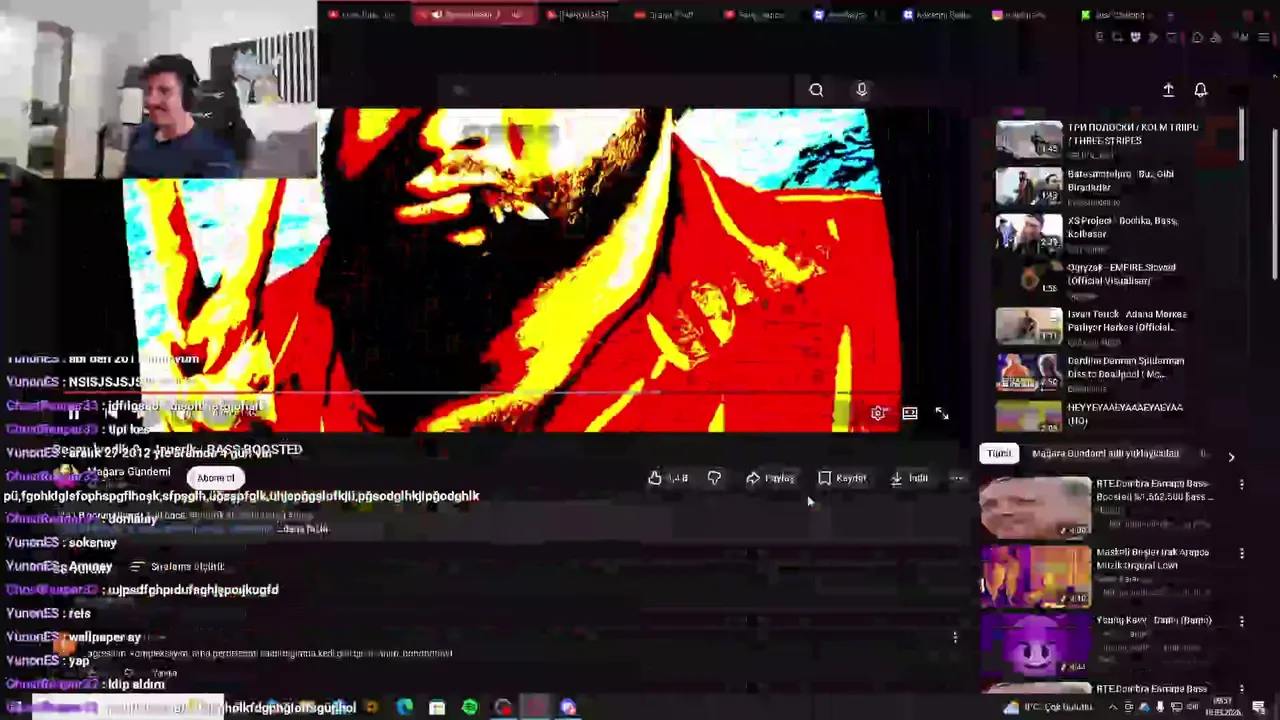Click the YouTube search magnifier button

[x=816, y=90]
